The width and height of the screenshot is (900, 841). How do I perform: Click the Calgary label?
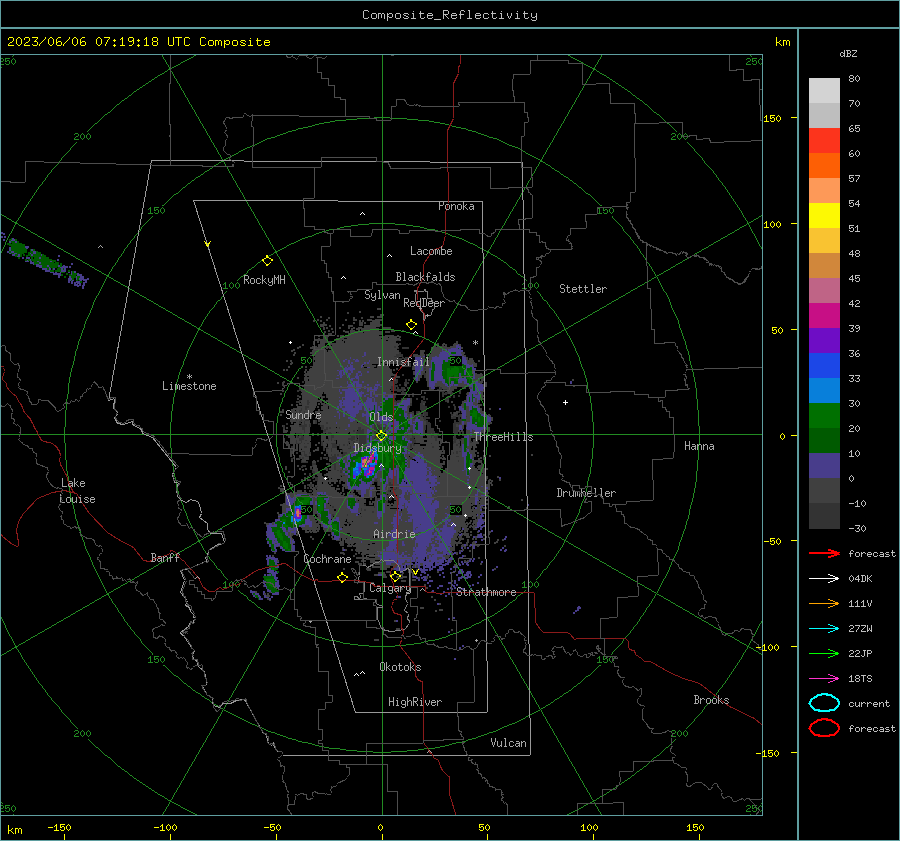tap(390, 588)
